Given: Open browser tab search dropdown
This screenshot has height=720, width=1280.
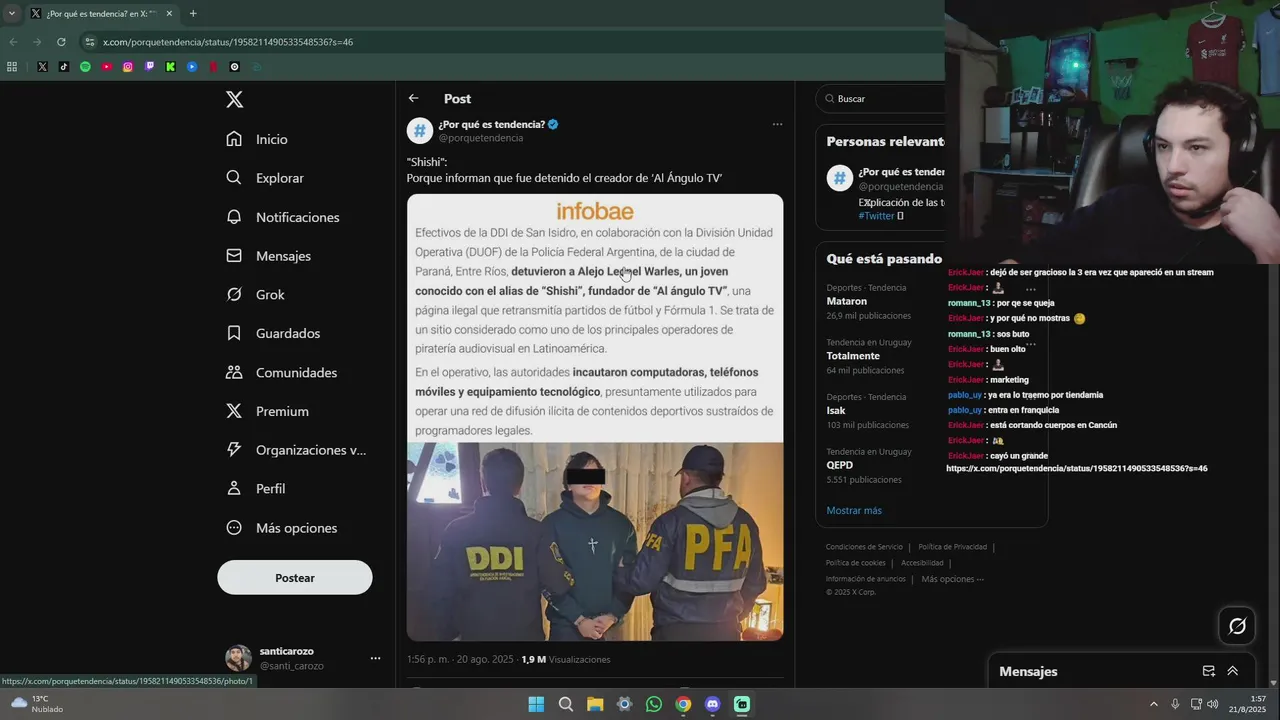Looking at the screenshot, I should tap(12, 13).
